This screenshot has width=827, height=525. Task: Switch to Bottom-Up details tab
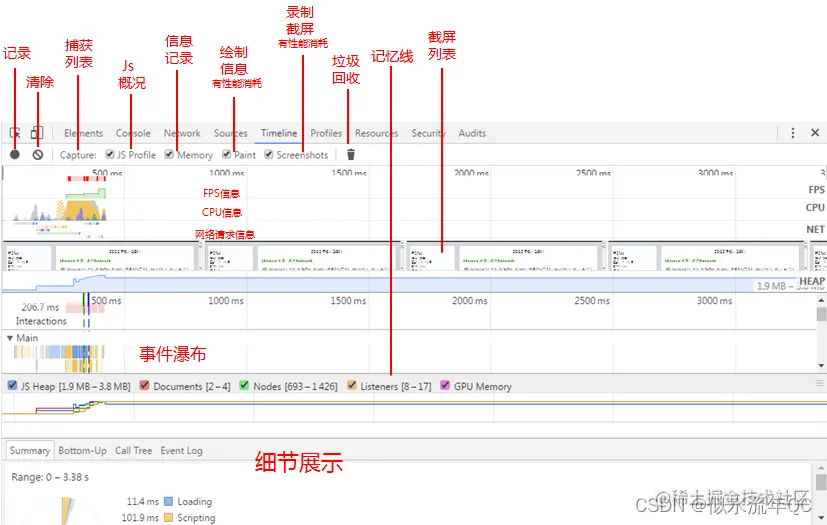pyautogui.click(x=82, y=451)
